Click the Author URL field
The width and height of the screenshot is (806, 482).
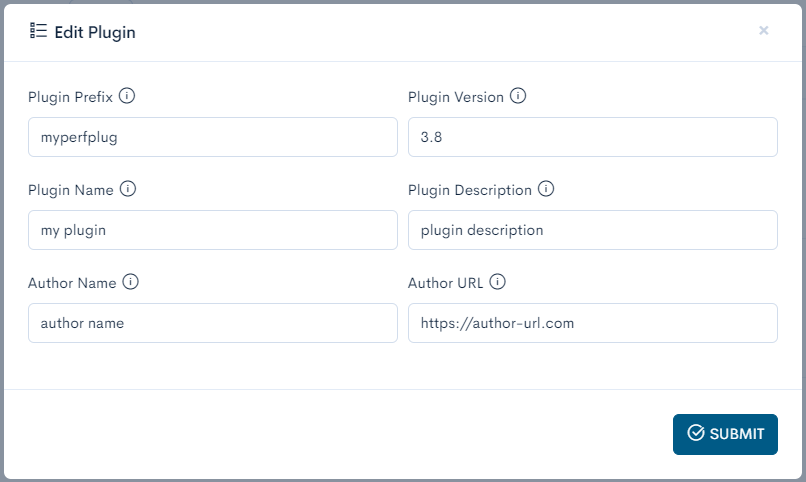coord(593,323)
